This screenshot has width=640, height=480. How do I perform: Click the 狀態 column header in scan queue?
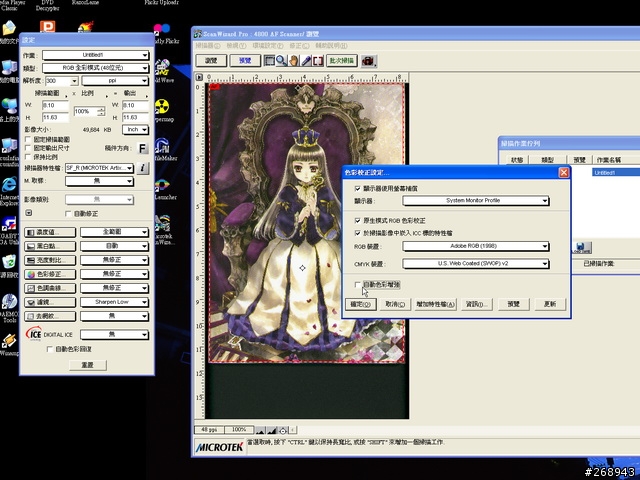coord(517,160)
